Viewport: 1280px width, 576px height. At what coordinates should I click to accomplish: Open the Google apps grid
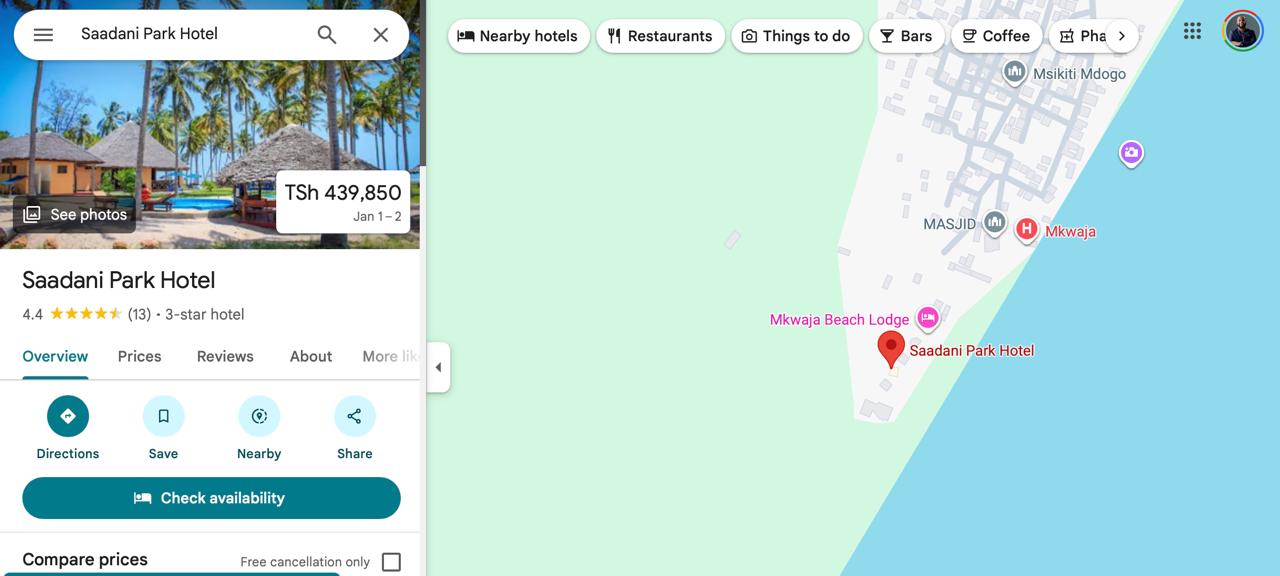click(x=1192, y=31)
